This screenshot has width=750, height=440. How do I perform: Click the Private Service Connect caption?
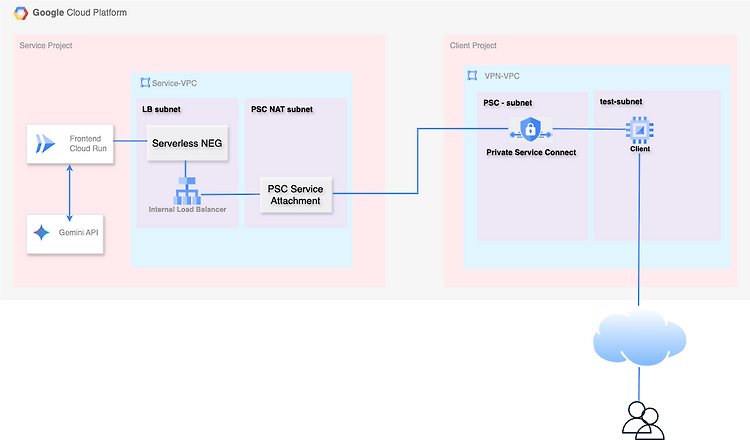[531, 152]
